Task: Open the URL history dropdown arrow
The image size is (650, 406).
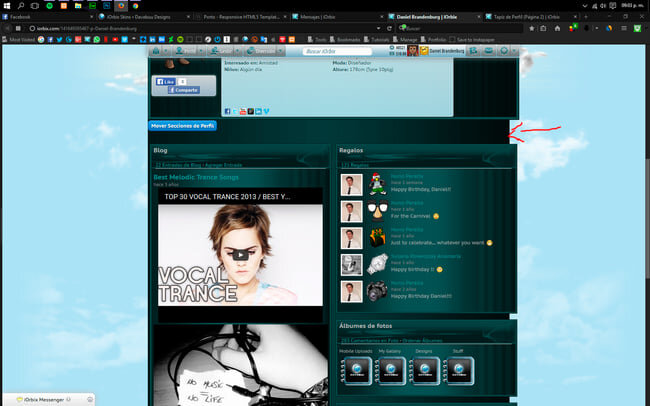Action: (378, 29)
